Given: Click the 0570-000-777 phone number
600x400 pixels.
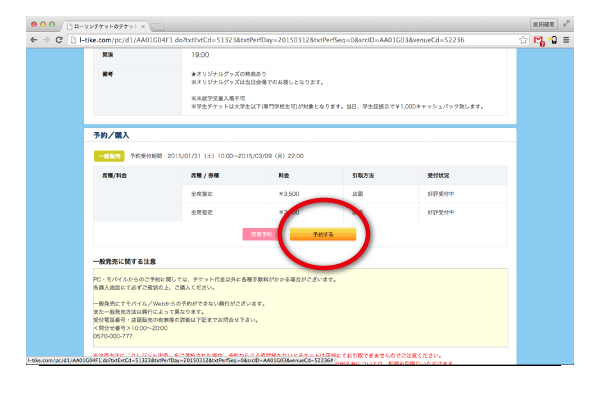Looking at the screenshot, I should 113,336.
